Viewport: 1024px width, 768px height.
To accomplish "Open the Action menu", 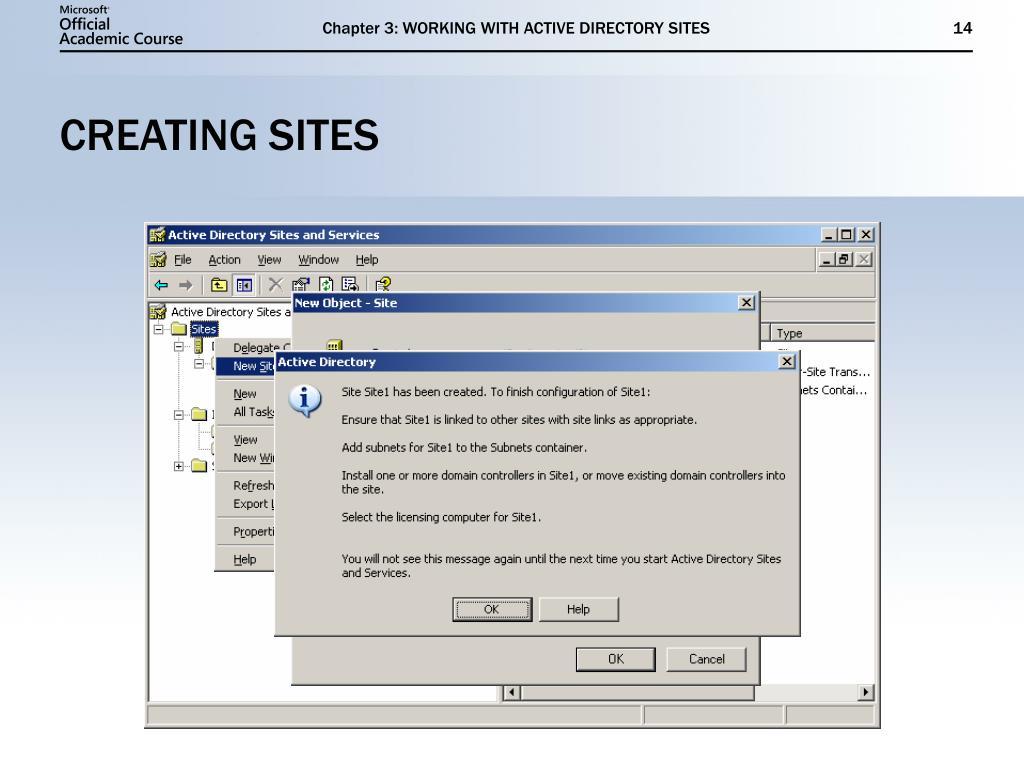I will pyautogui.click(x=225, y=260).
